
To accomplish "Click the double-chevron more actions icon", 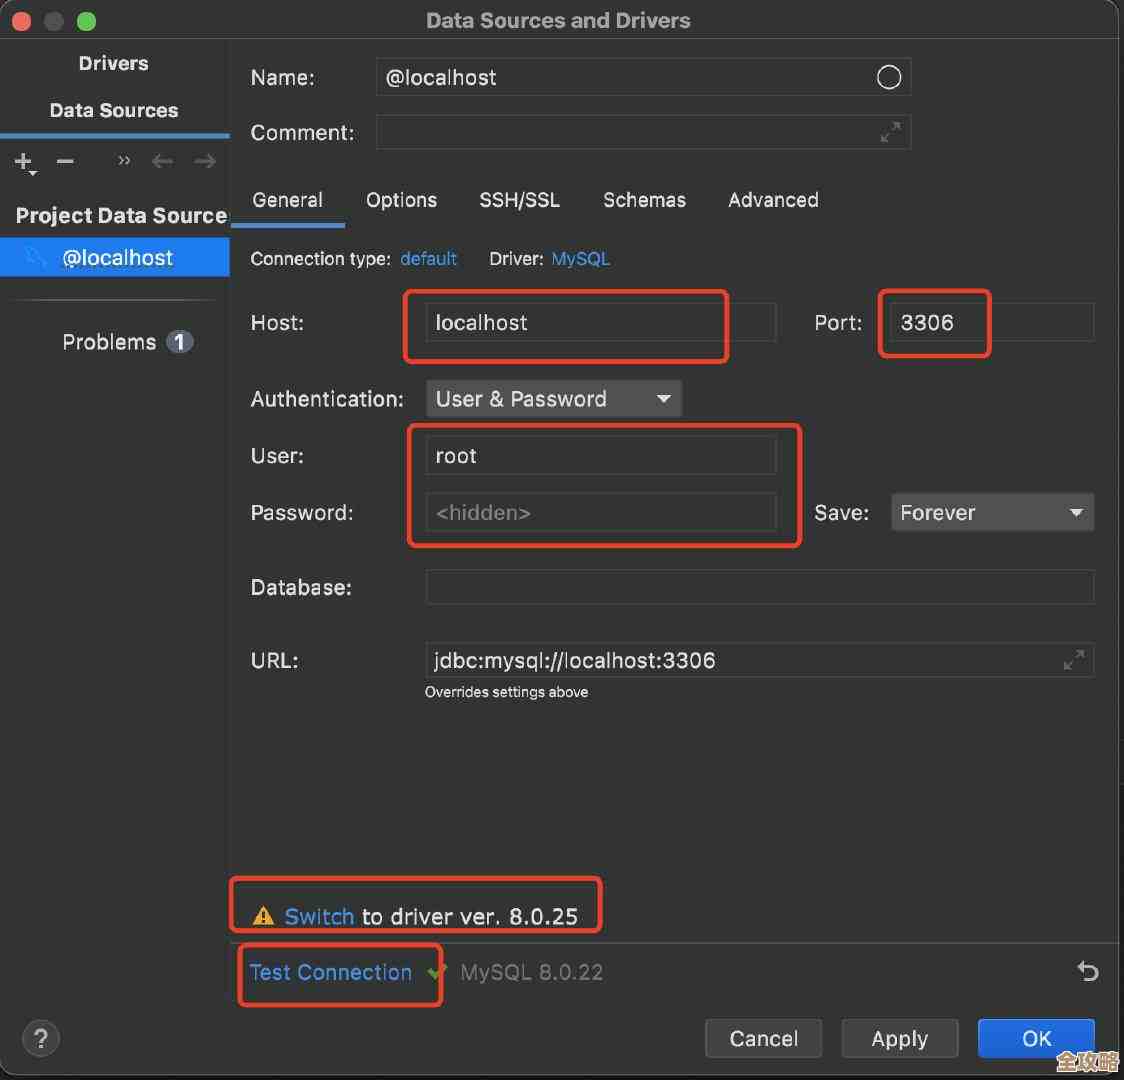I will (124, 161).
